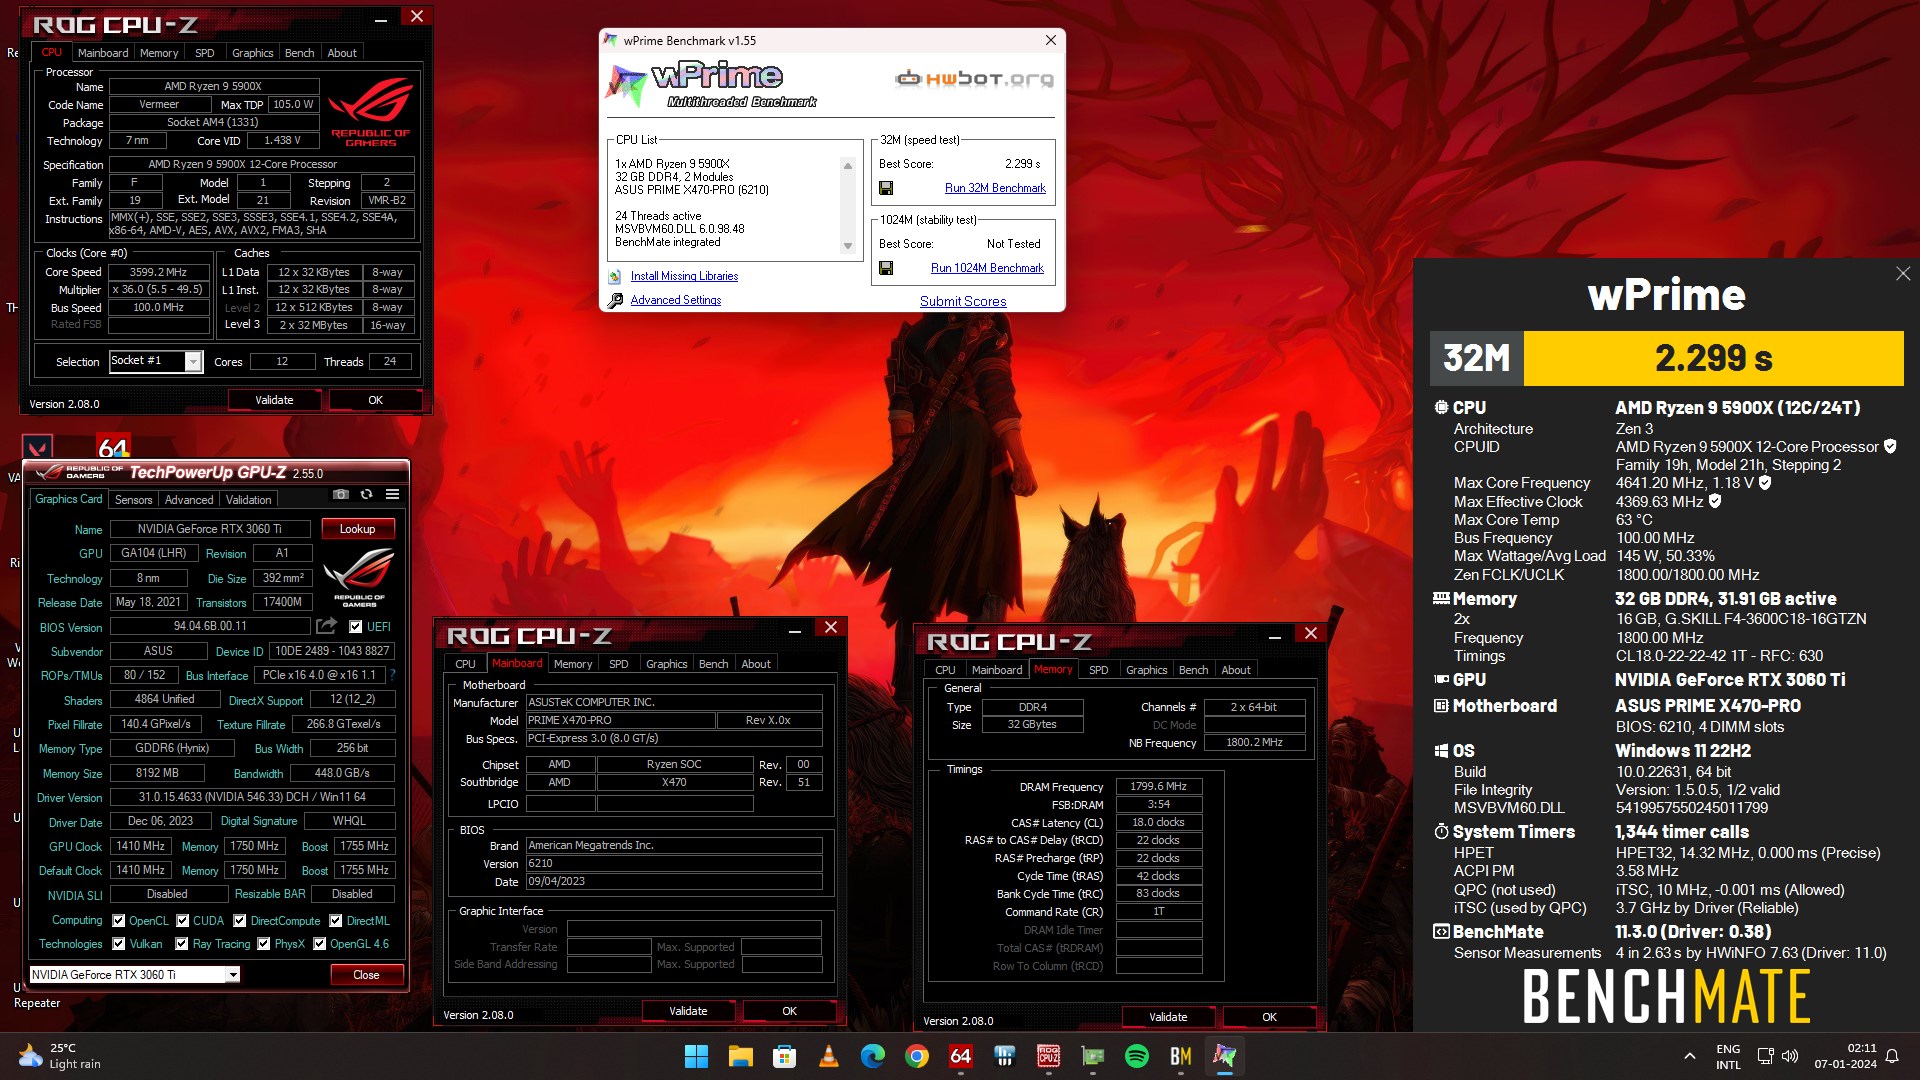The height and width of the screenshot is (1080, 1920).
Task: Open the GPU-Z hamburger menu
Action: (x=392, y=495)
